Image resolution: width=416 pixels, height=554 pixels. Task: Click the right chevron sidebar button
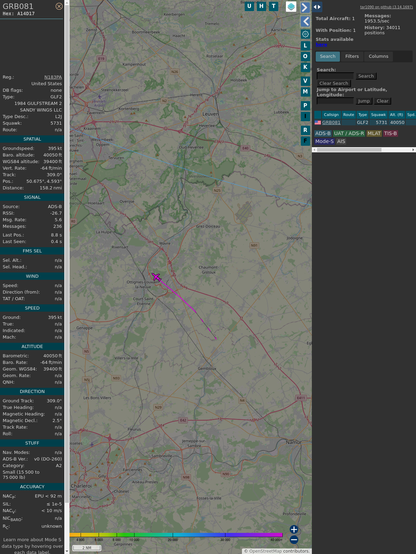click(305, 7)
